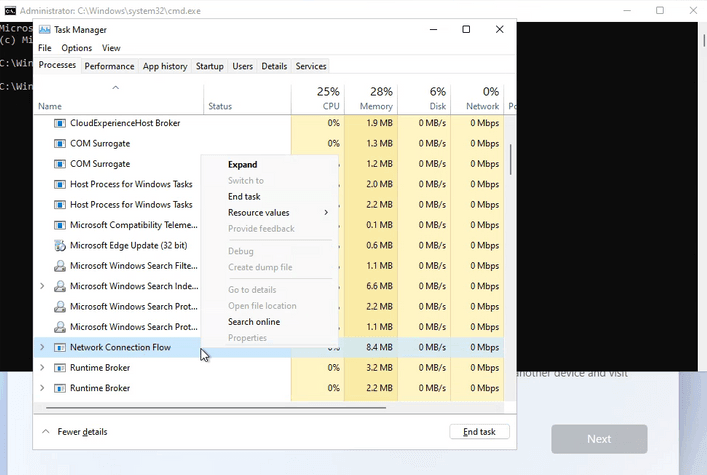The height and width of the screenshot is (475, 707).
Task: Choose Search online in the context menu
Action: [254, 322]
